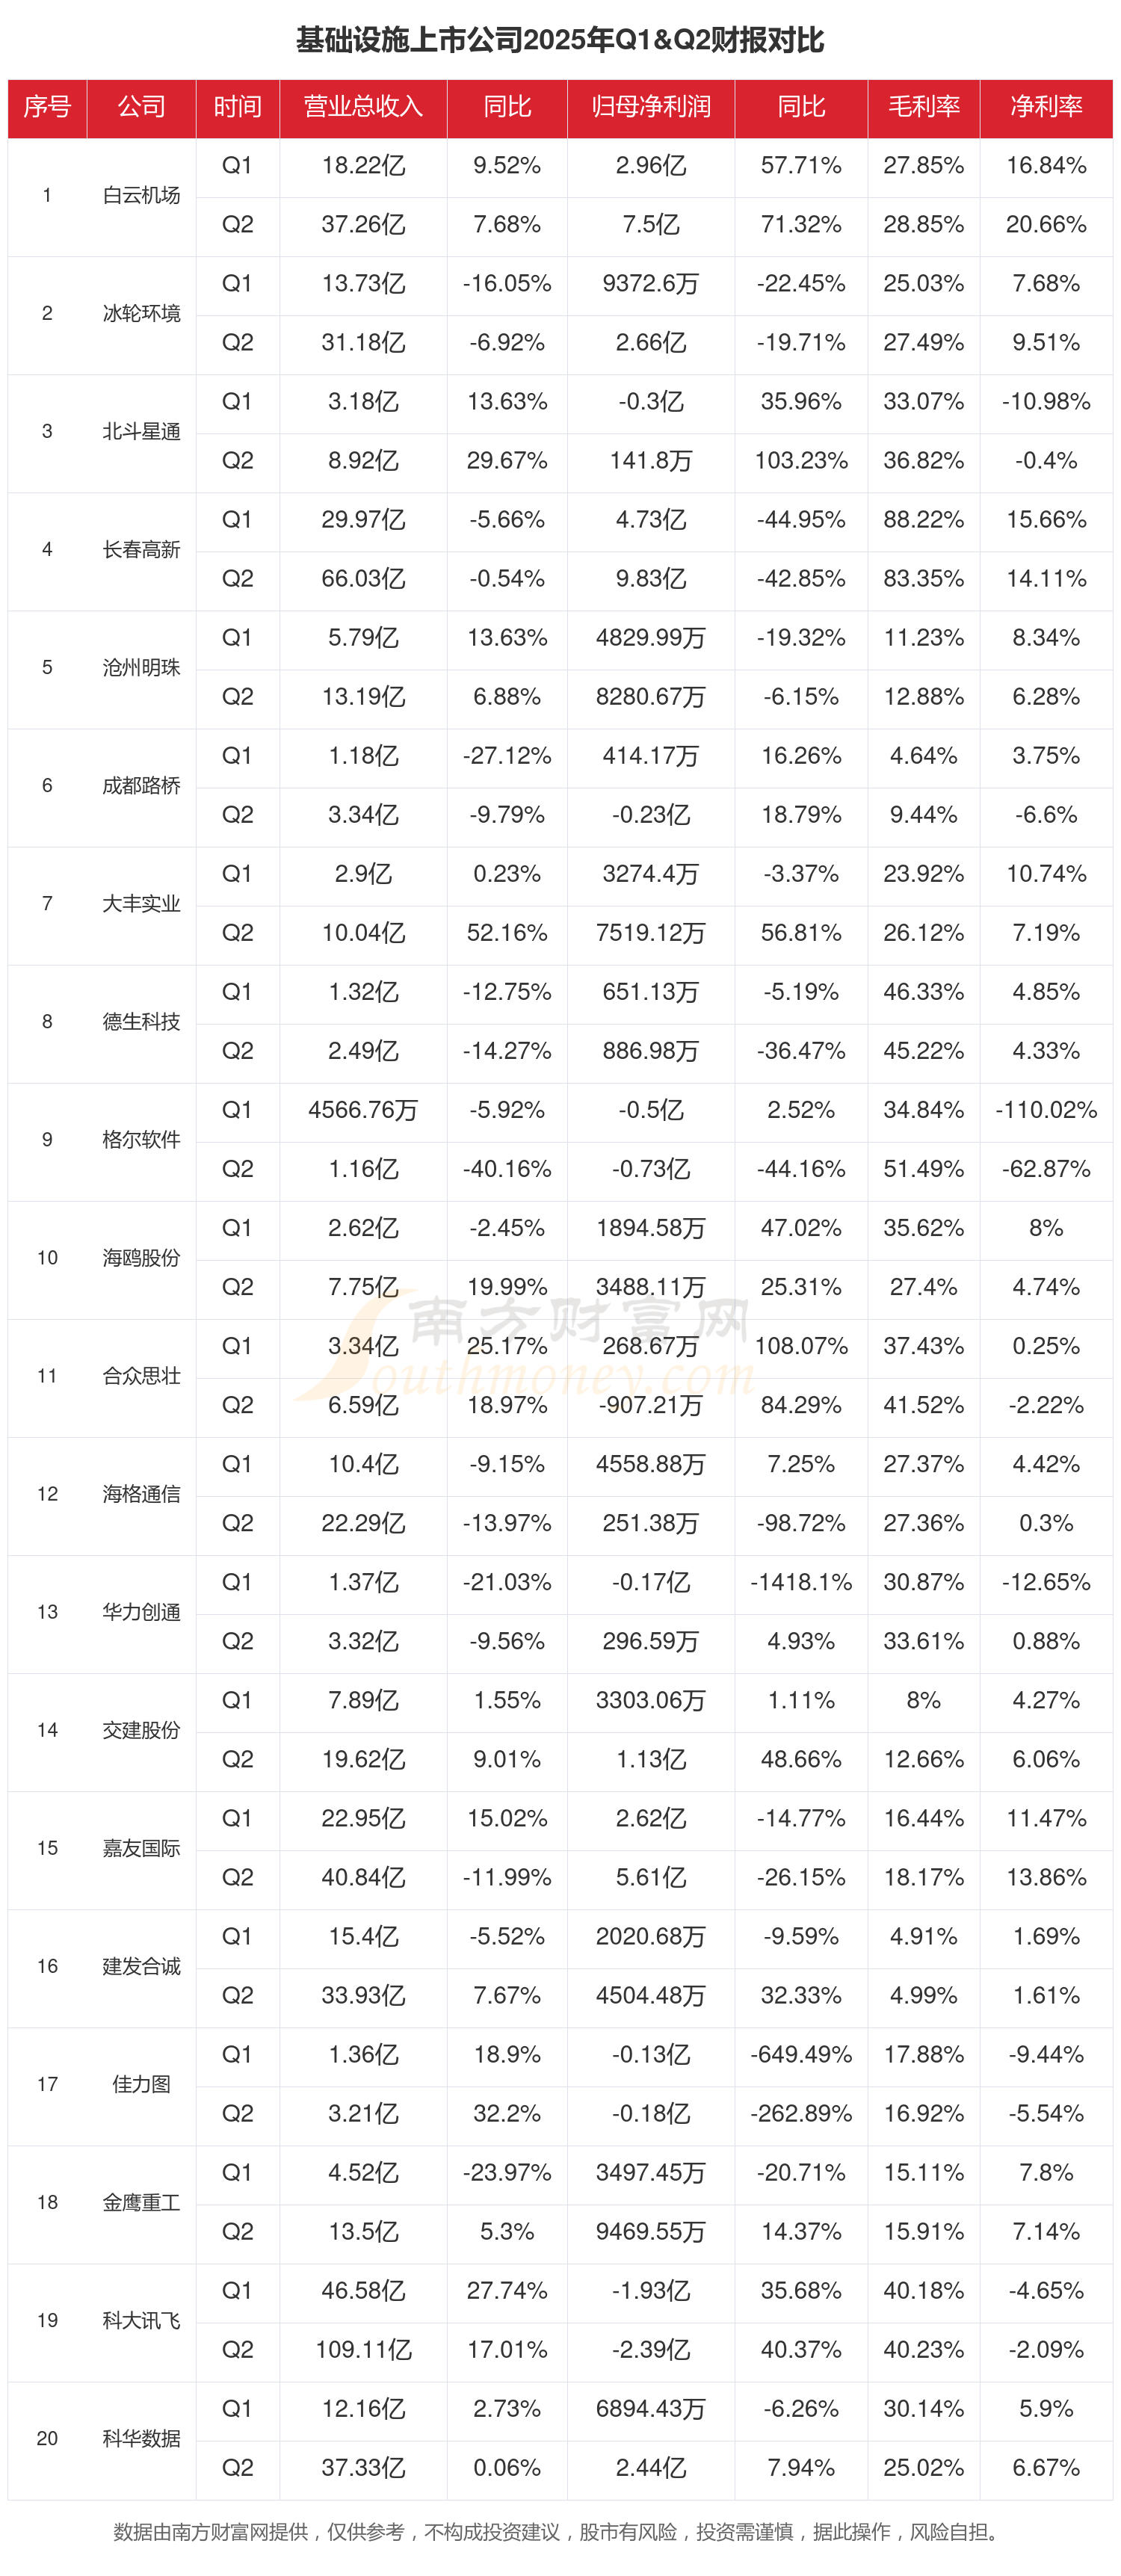Click the table title 基础设施上市公司2025年Q1&Q2财报对比
This screenshot has height=2576, width=1121.
click(x=560, y=40)
